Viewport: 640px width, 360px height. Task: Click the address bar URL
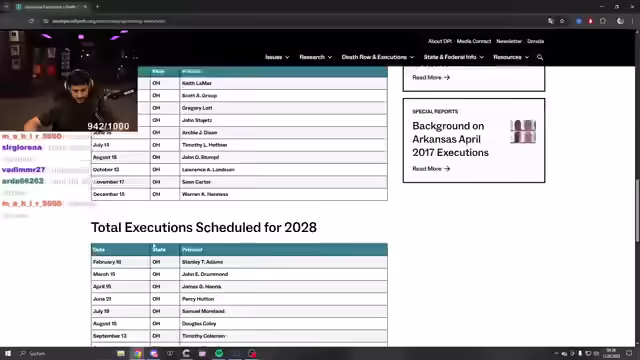(x=109, y=21)
